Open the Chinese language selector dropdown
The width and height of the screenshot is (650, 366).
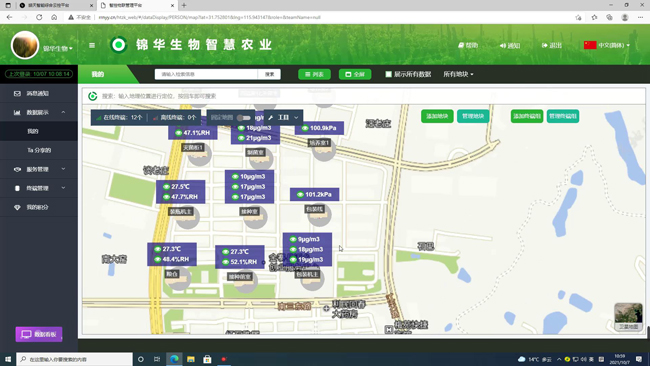607,45
